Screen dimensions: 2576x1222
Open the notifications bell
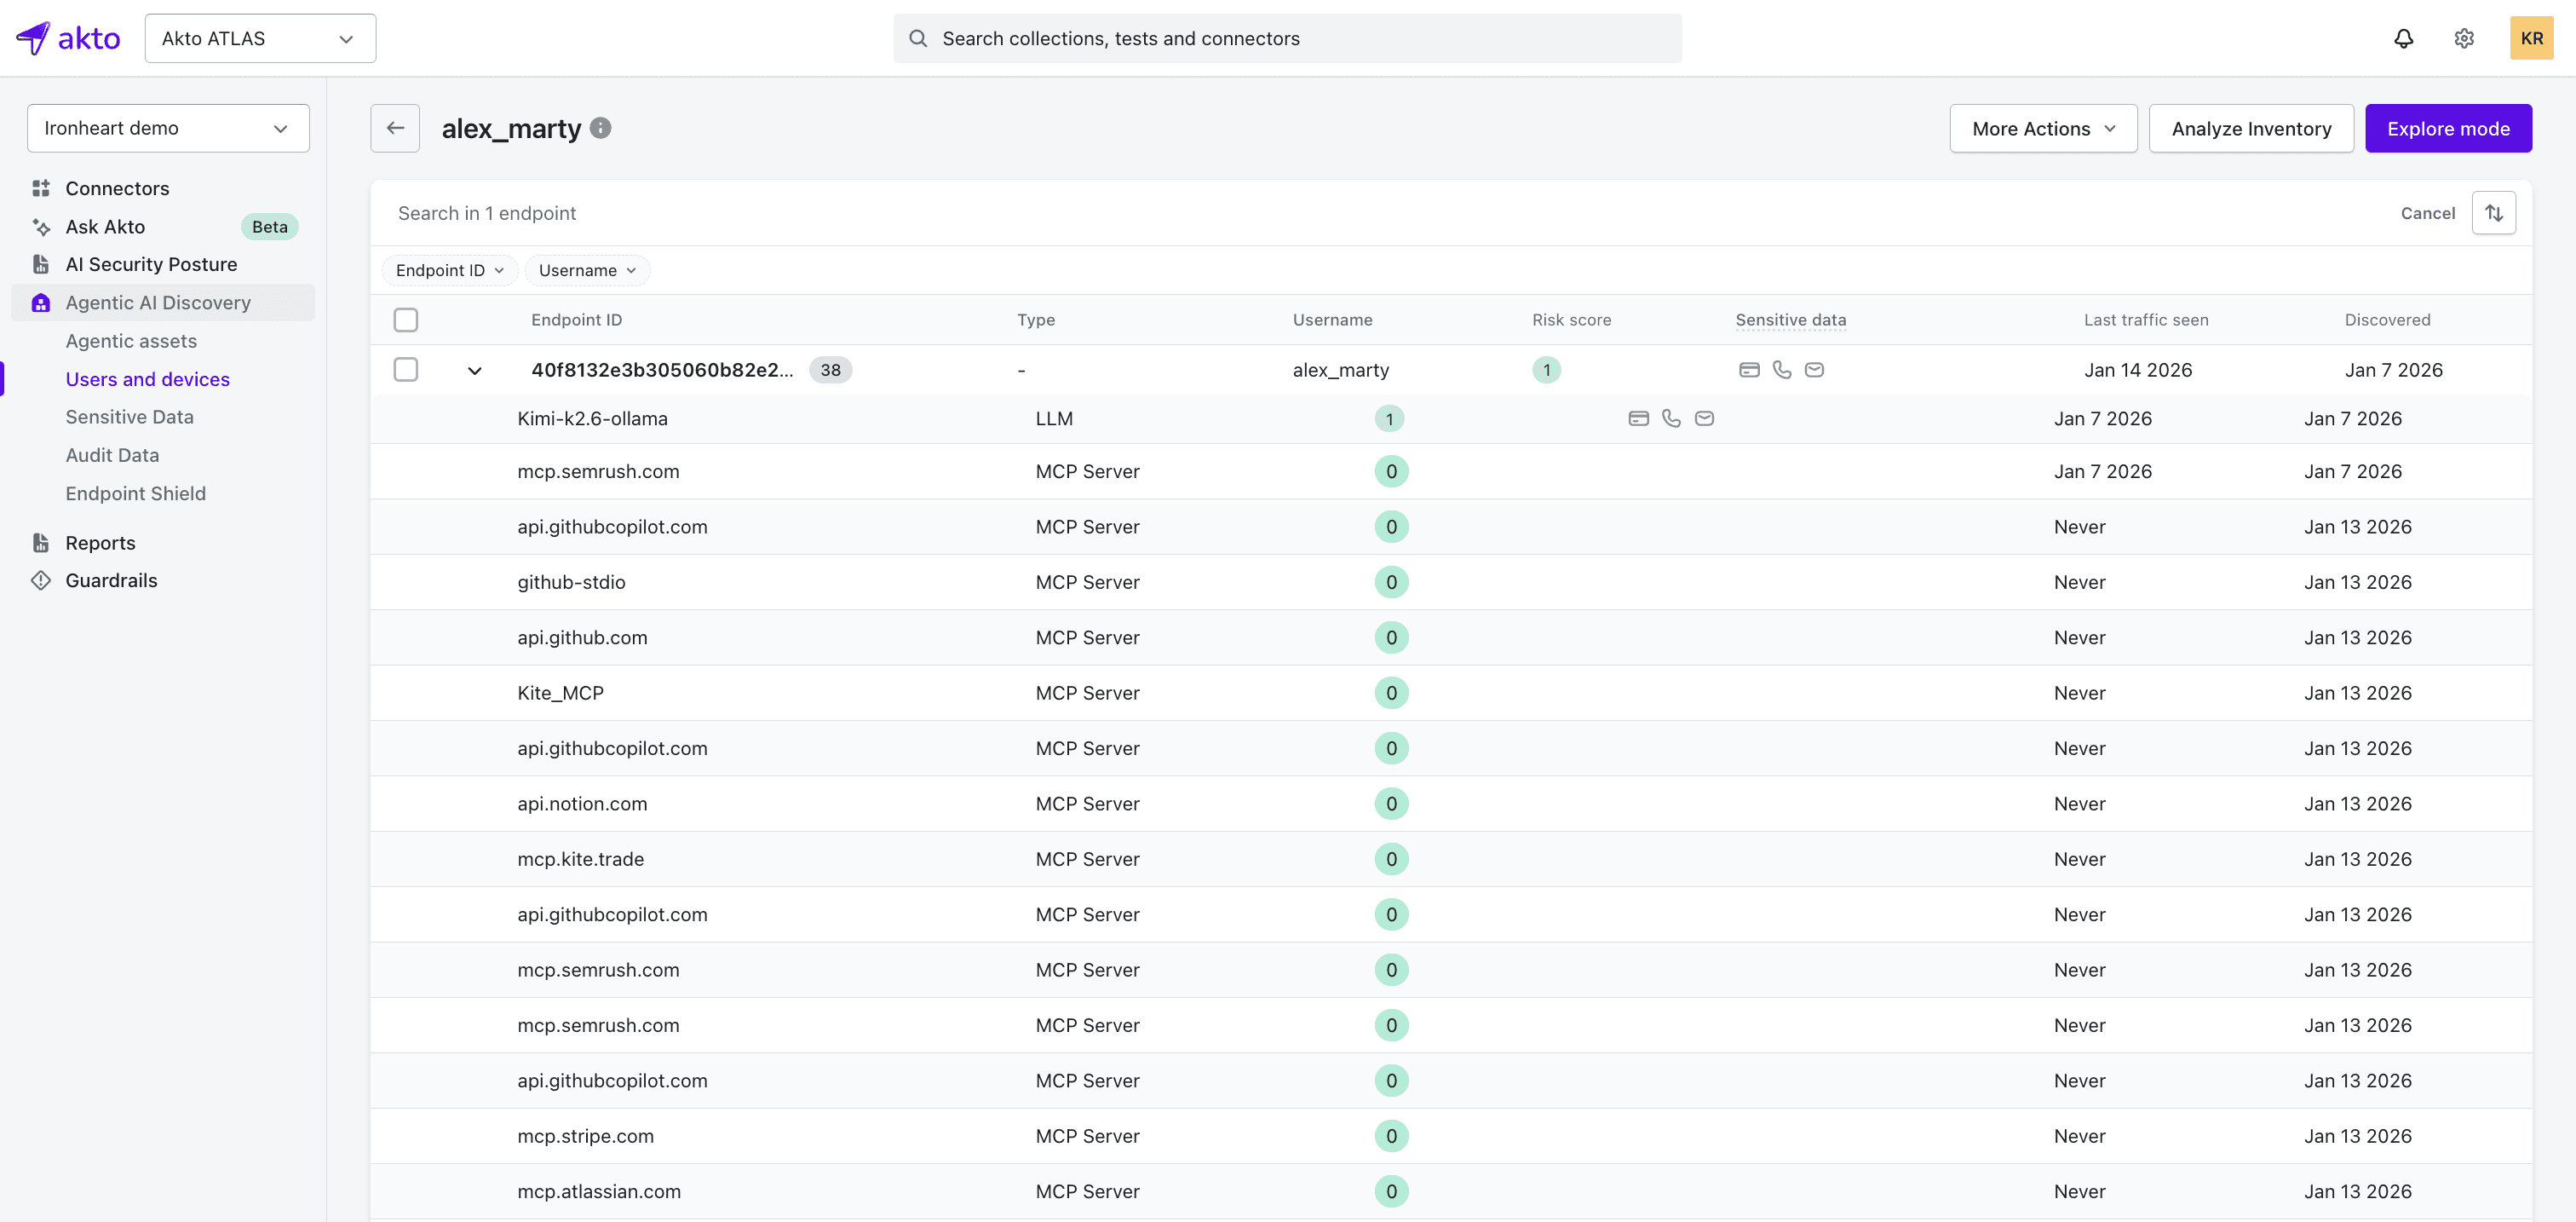tap(2403, 38)
